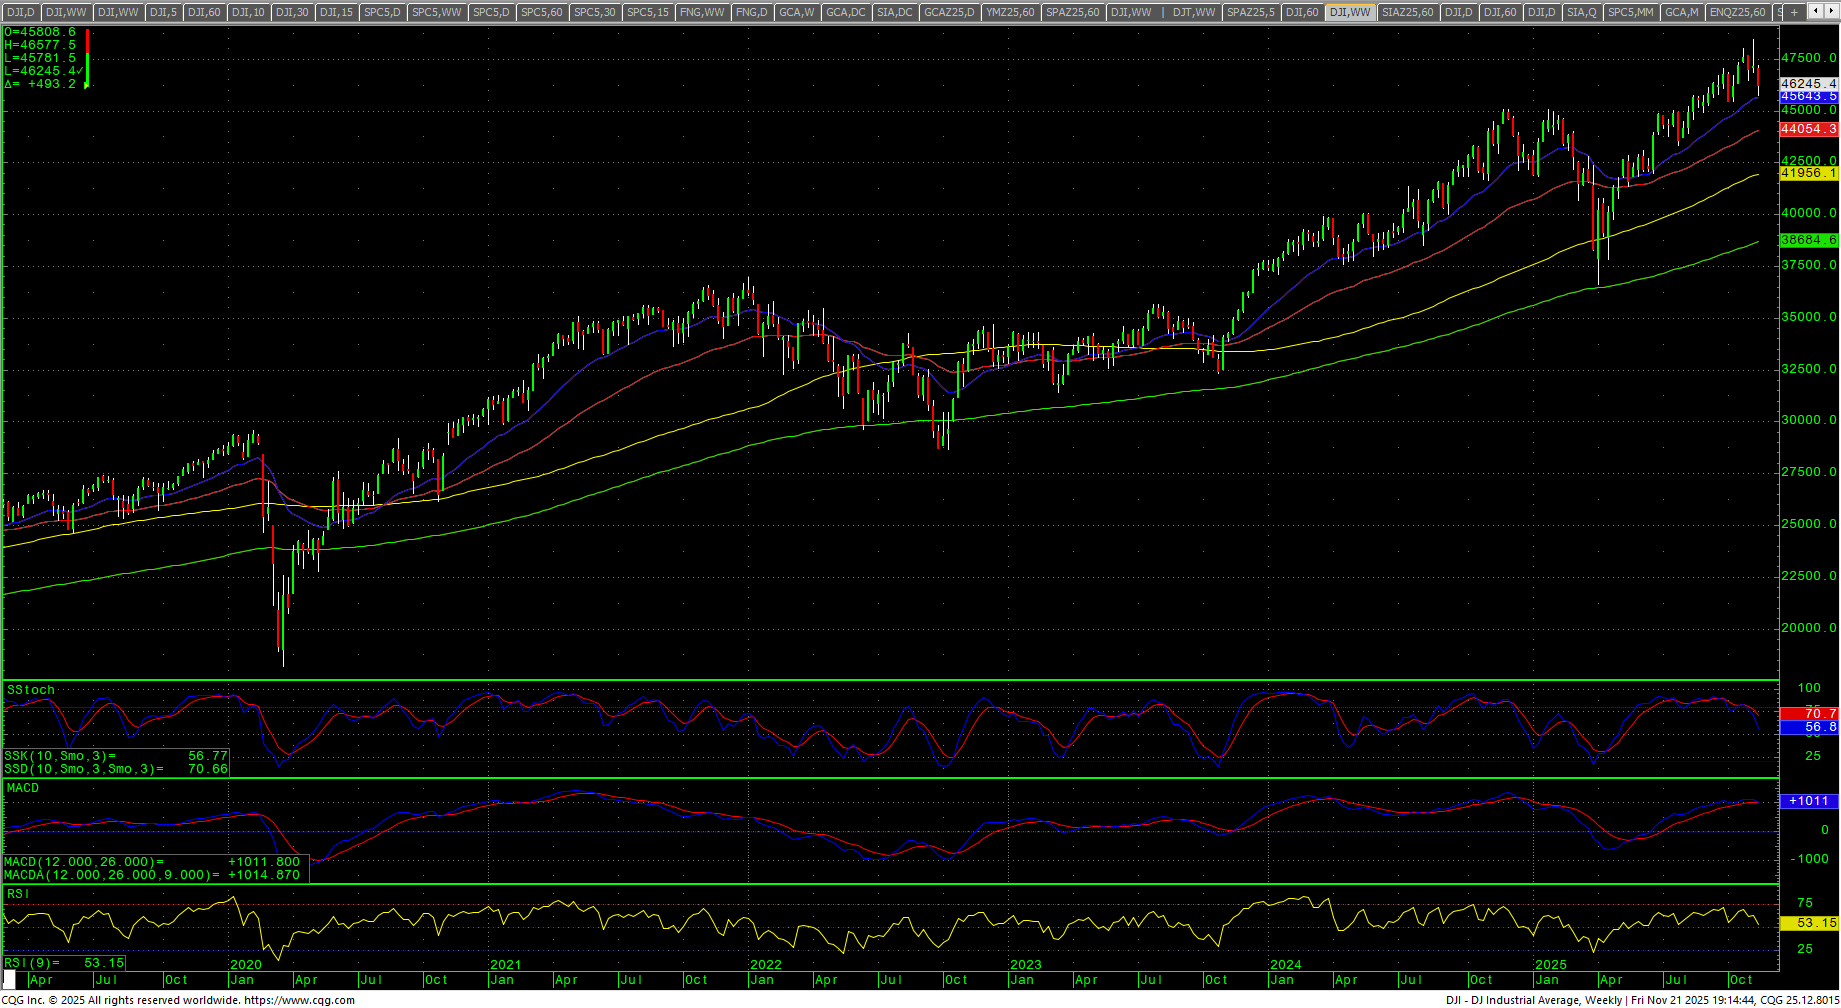Click the SStoch study label
The image size is (1841, 1008).
tap(31, 690)
